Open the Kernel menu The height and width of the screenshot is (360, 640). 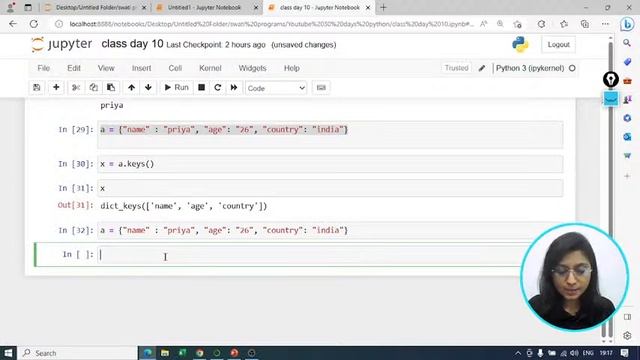[x=210, y=68]
